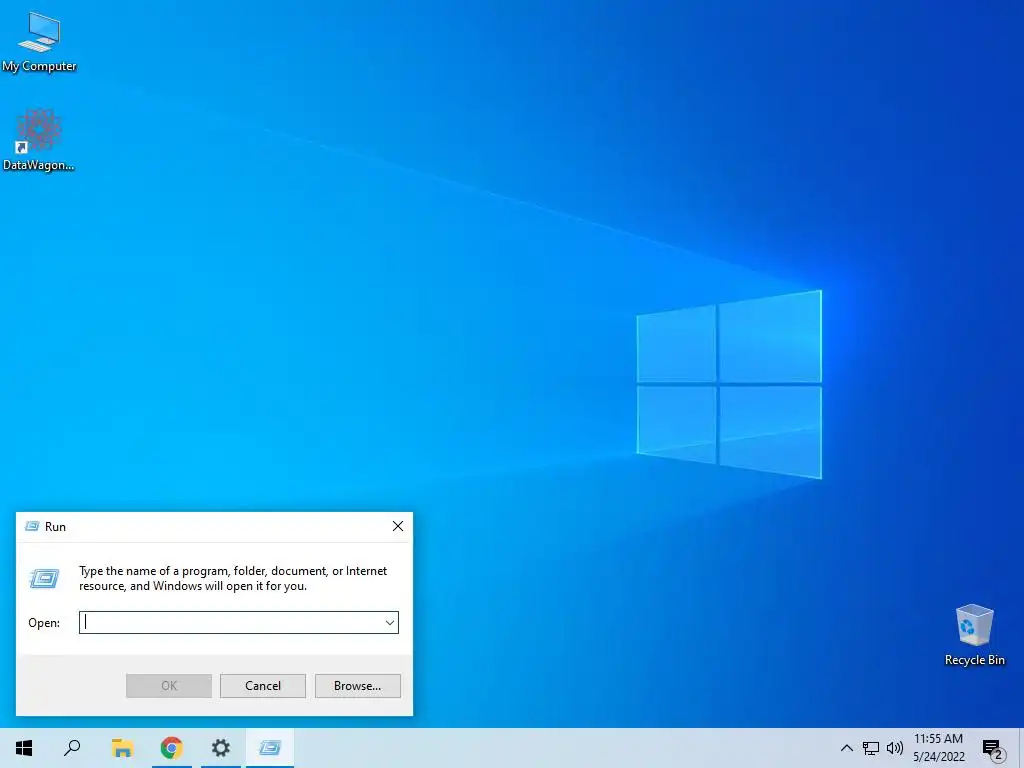Open the My Computer desktop icon

[39, 41]
